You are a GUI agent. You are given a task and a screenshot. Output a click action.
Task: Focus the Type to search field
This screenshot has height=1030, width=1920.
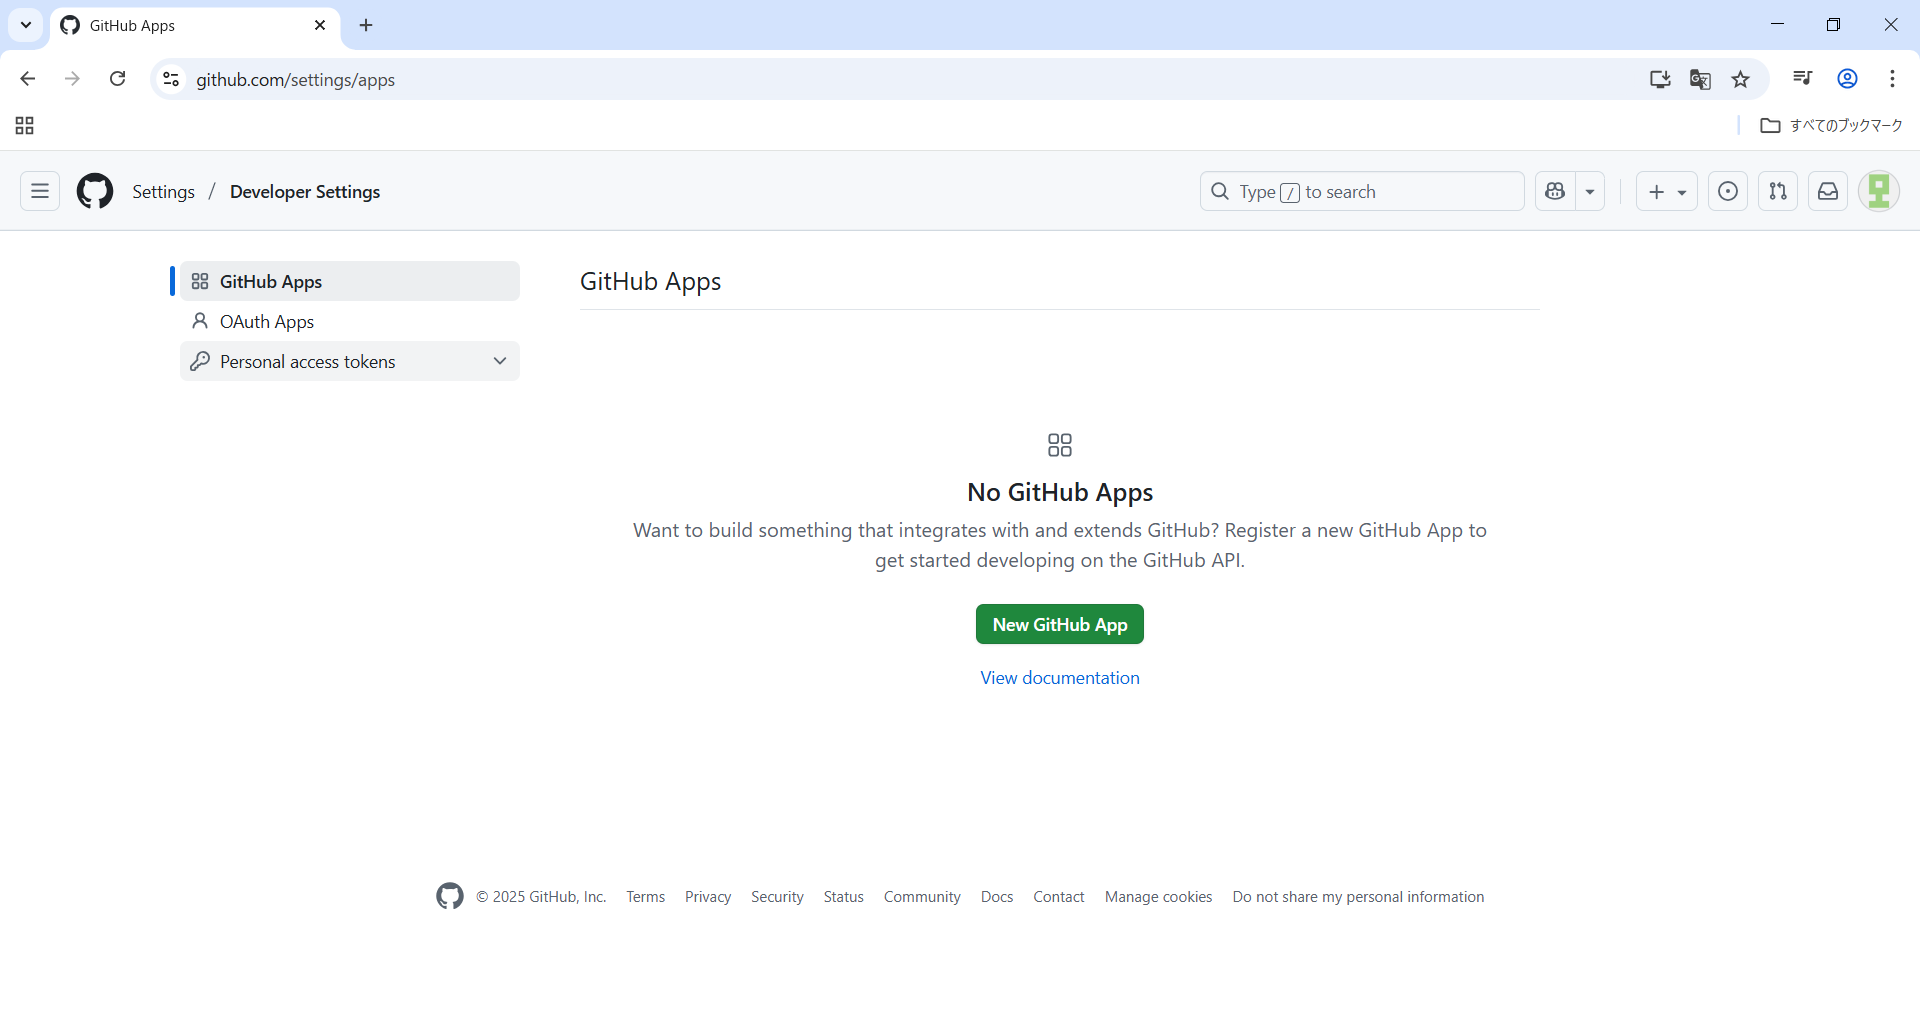pos(1361,191)
